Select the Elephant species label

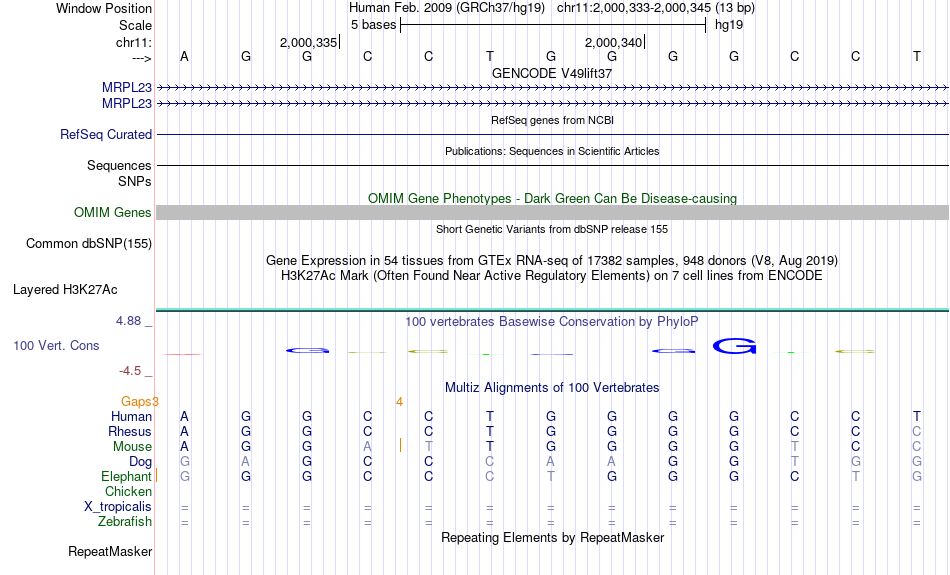point(126,477)
